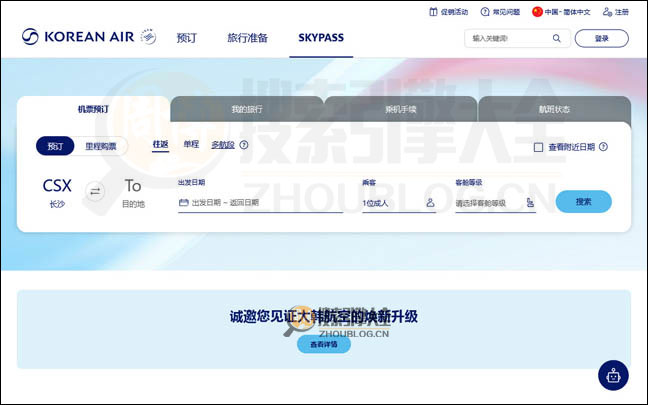Screen dimensions: 648x405
Task: Click the passenger person icon
Action: pyautogui.click(x=430, y=202)
